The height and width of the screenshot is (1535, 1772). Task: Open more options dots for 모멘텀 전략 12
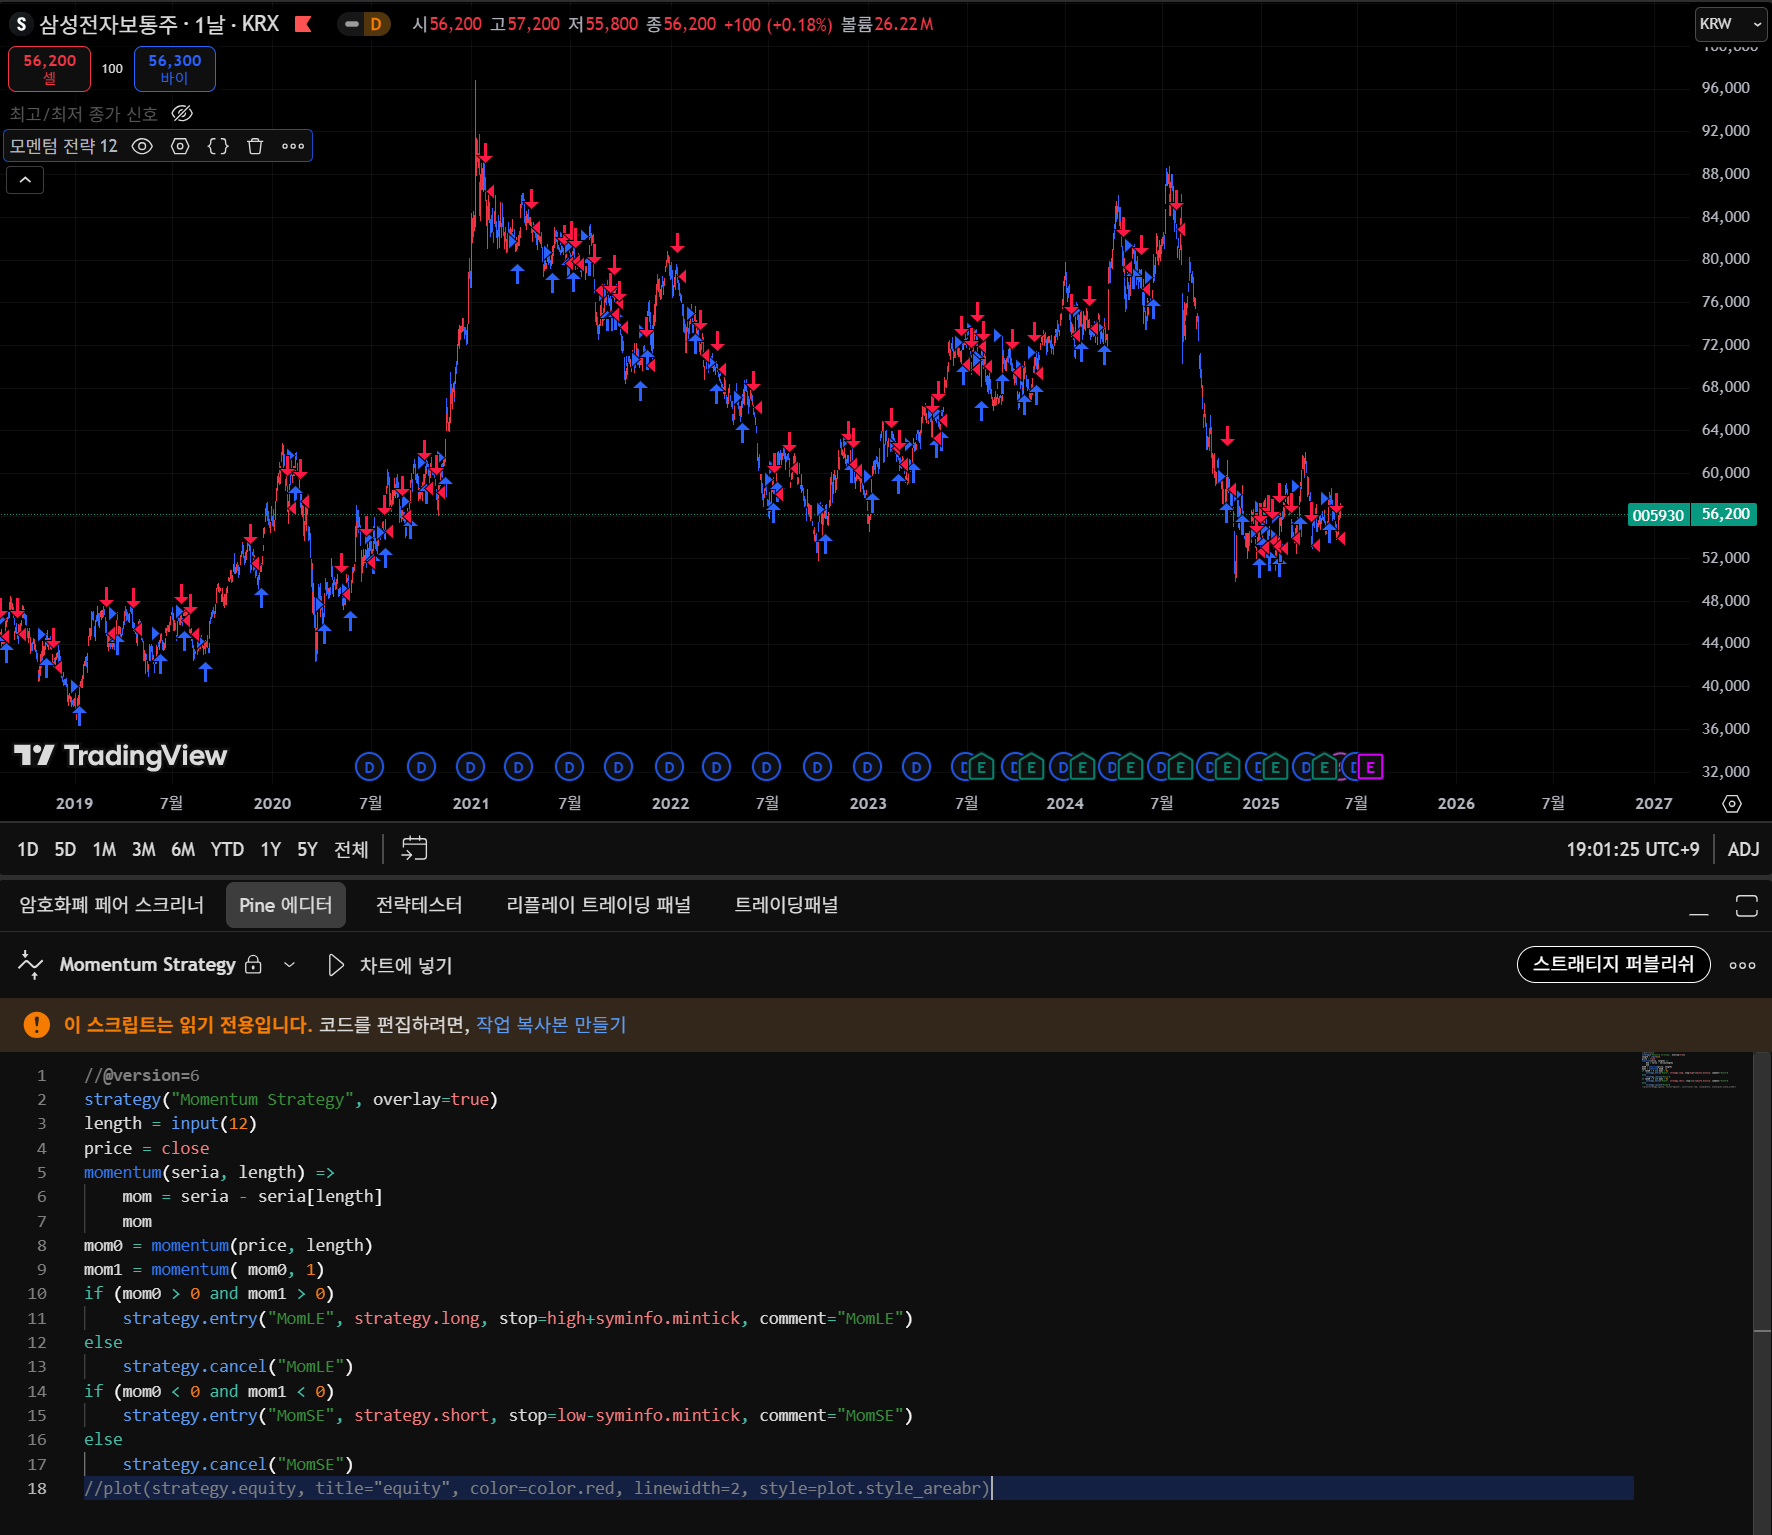[x=292, y=146]
